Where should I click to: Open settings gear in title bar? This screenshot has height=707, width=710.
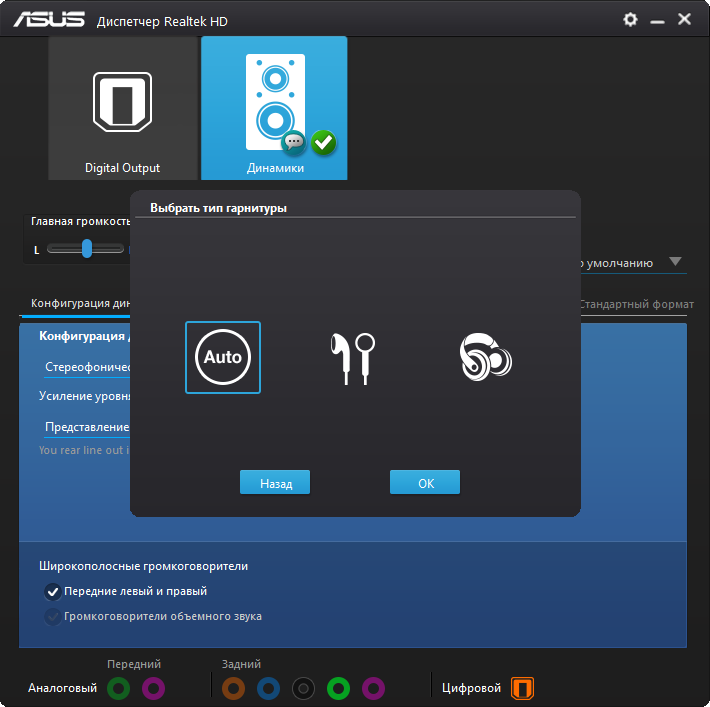pyautogui.click(x=630, y=19)
